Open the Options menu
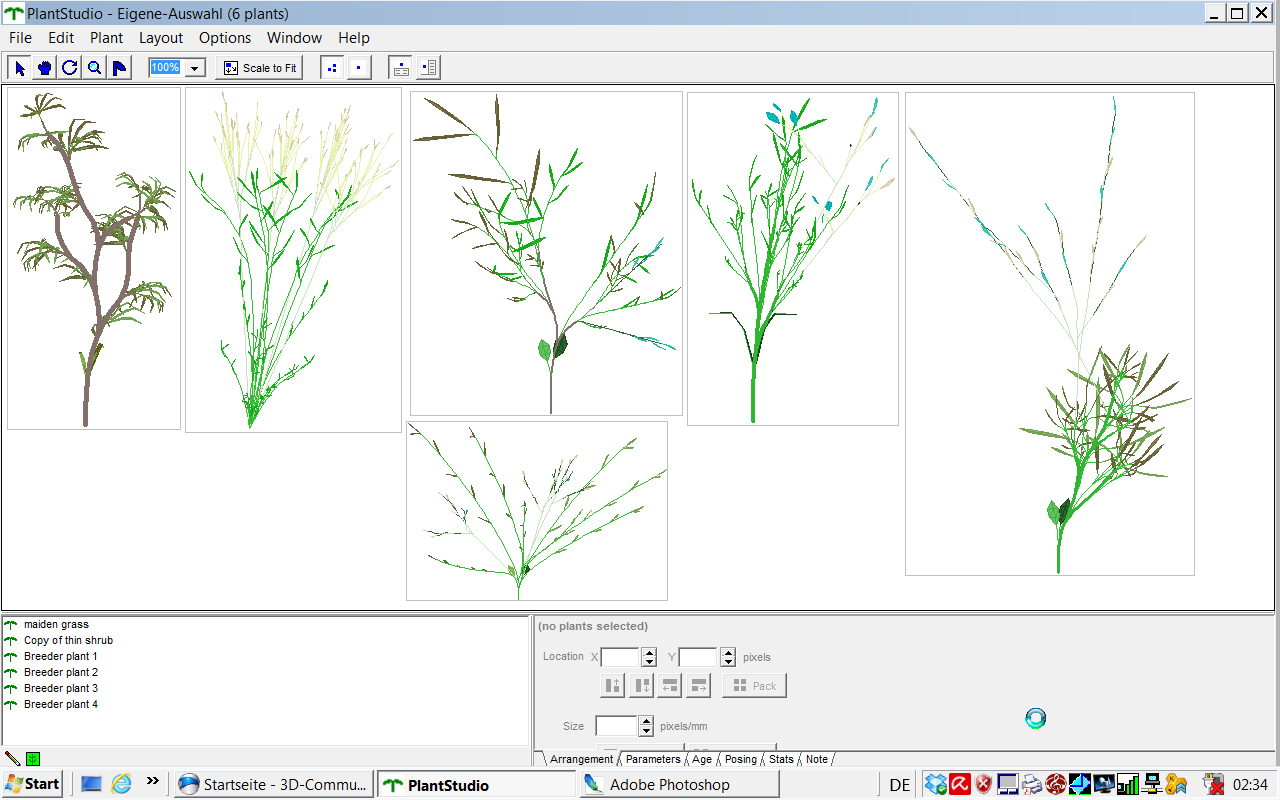The image size is (1280, 800). tap(225, 38)
